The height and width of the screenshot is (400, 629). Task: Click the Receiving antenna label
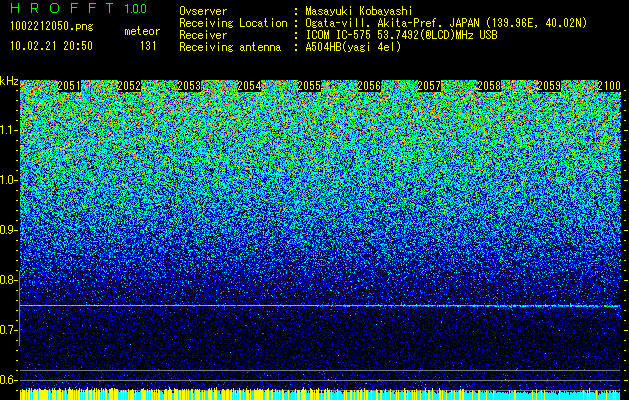pyautogui.click(x=230, y=47)
